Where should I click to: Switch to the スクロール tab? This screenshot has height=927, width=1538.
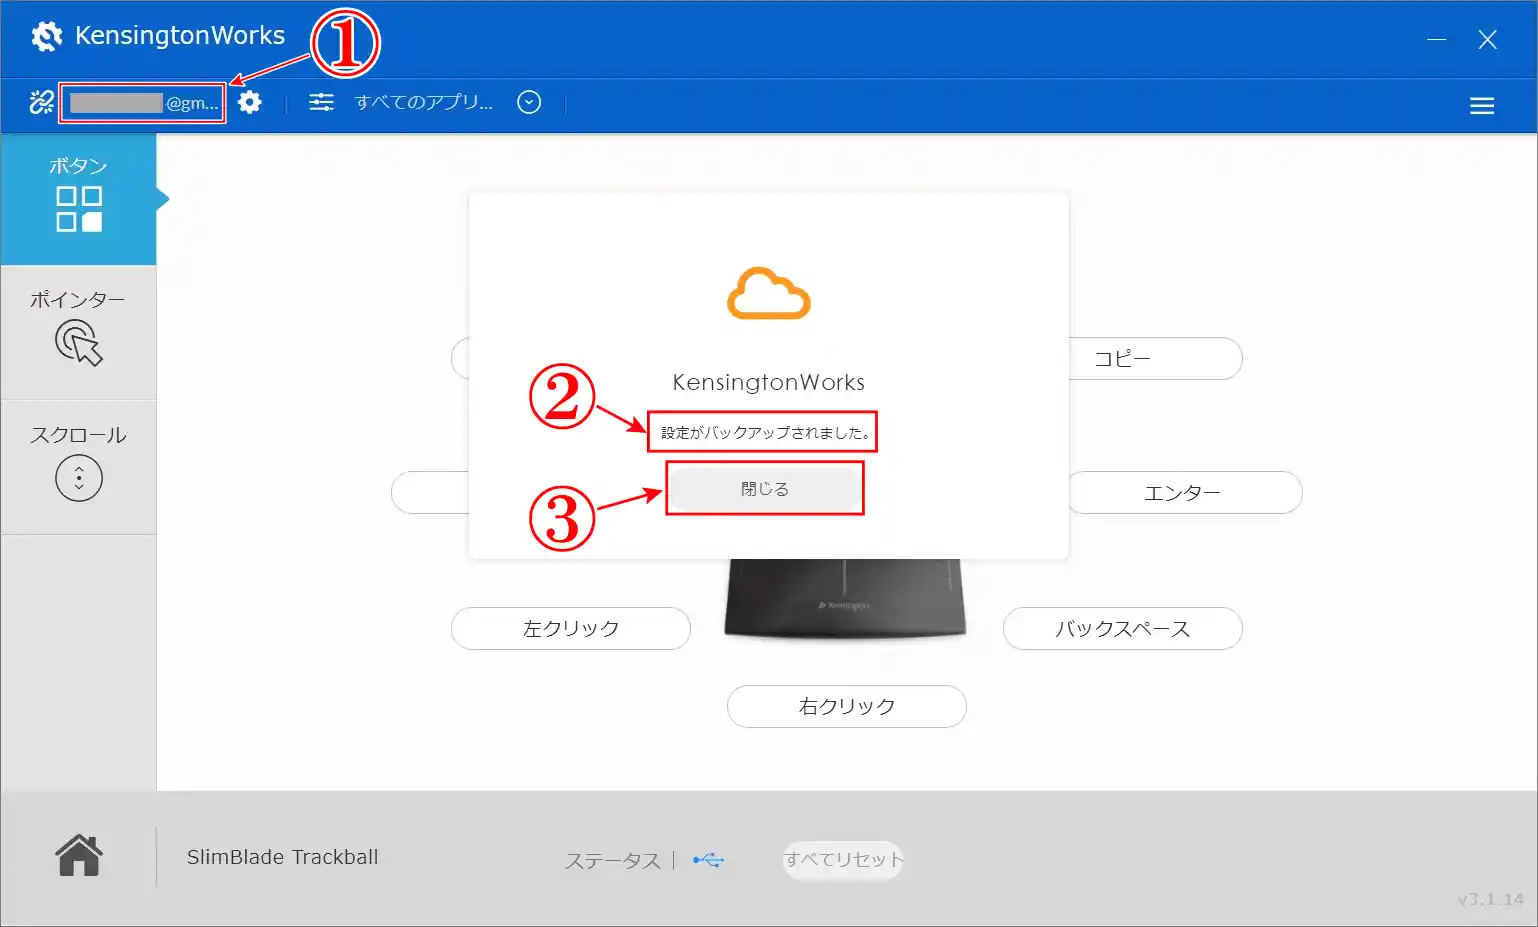point(78,468)
